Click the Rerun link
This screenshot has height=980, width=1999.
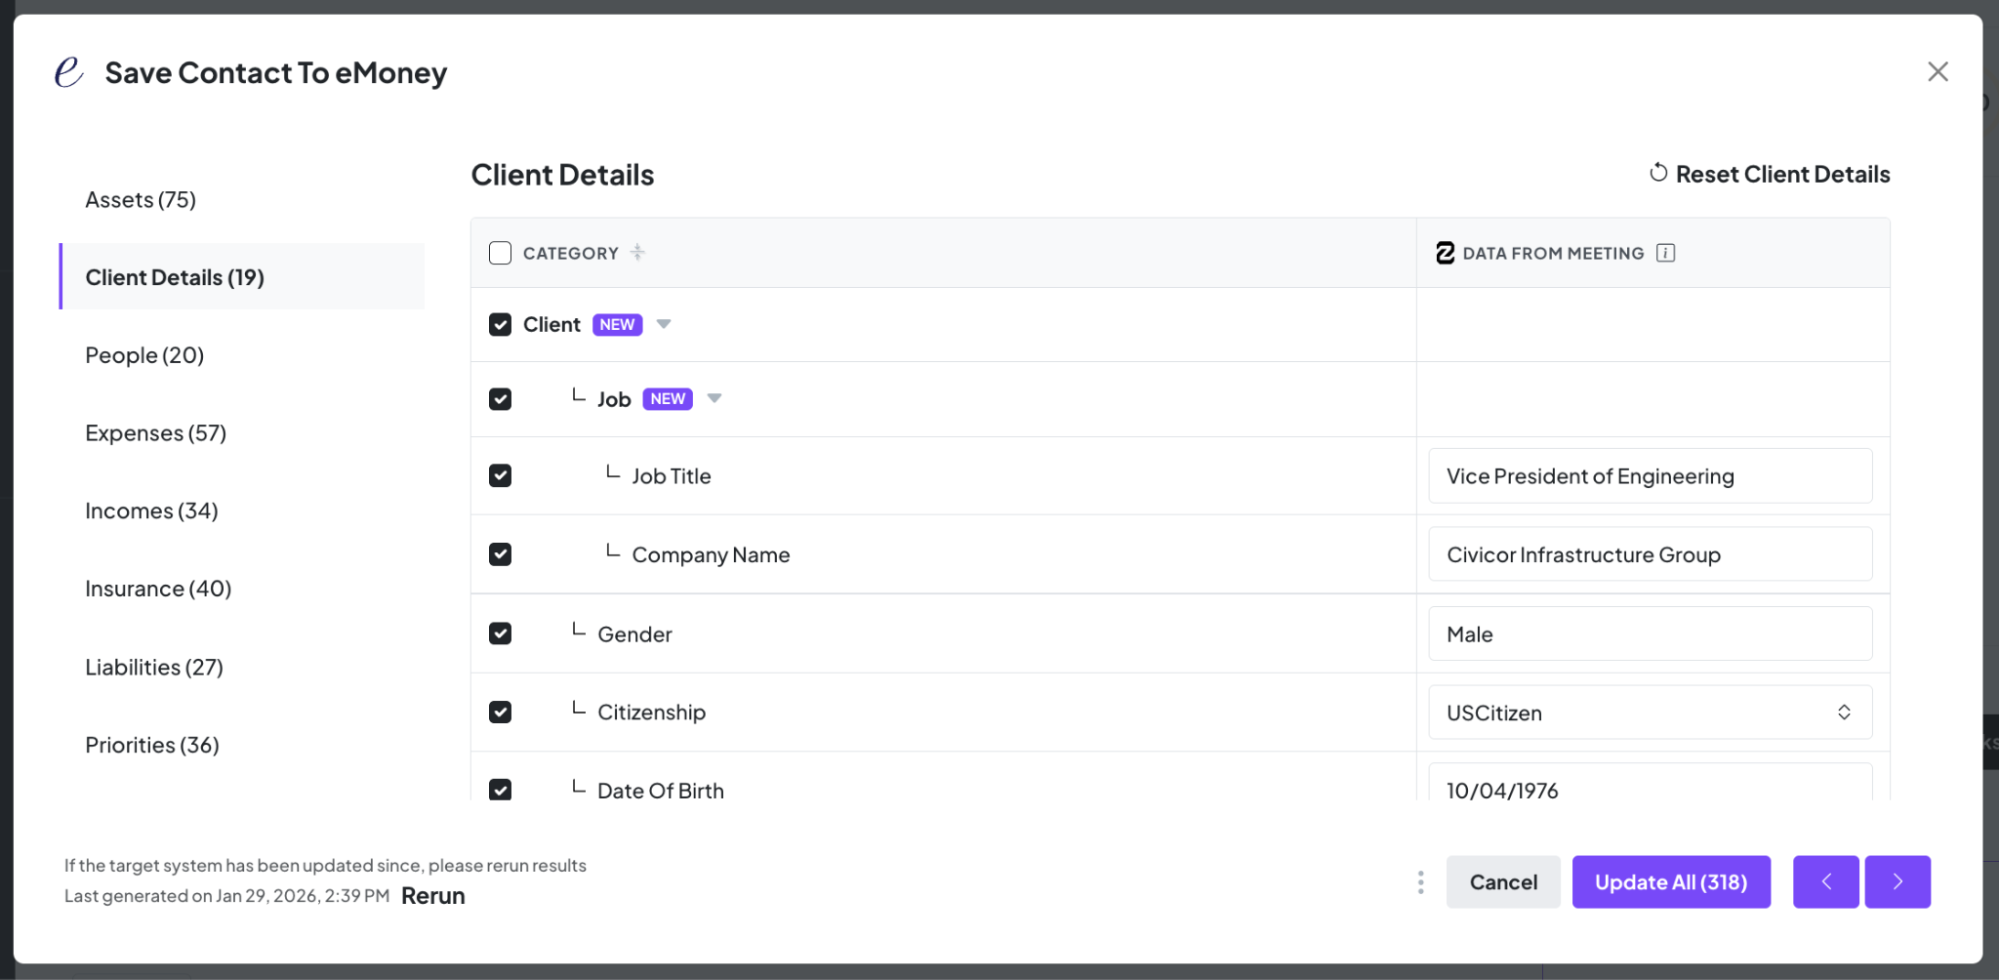tap(433, 896)
